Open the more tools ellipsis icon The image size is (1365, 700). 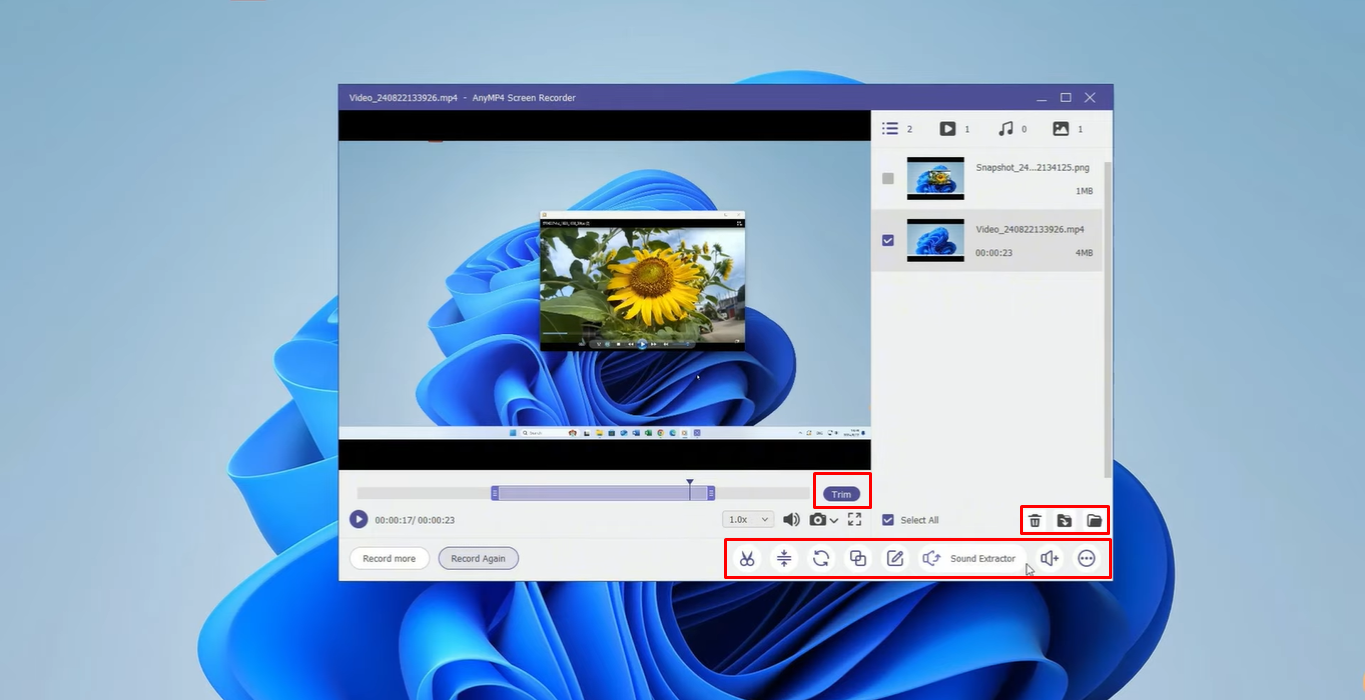[1086, 558]
